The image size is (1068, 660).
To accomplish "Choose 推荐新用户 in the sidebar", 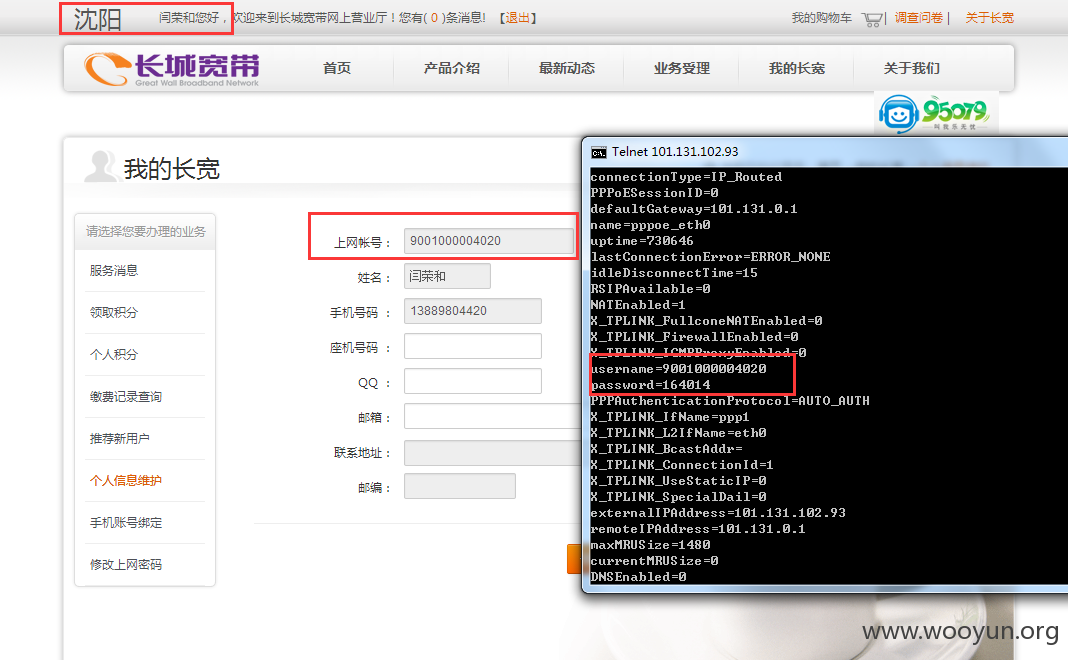I will (120, 439).
